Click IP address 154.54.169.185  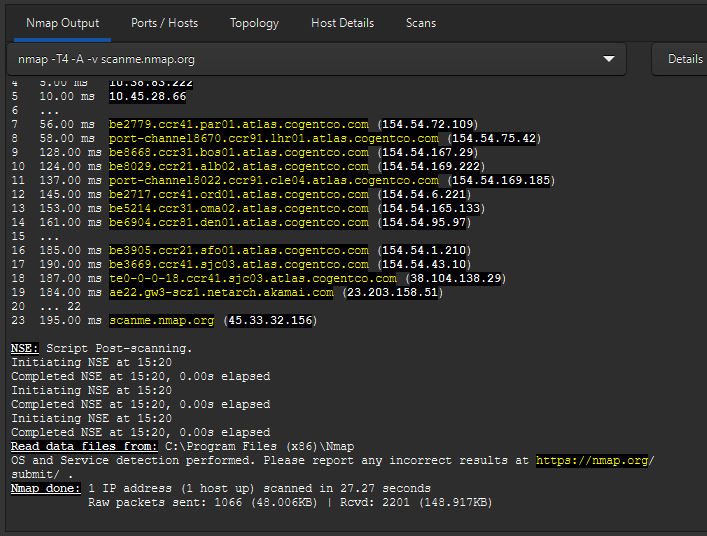coord(501,180)
